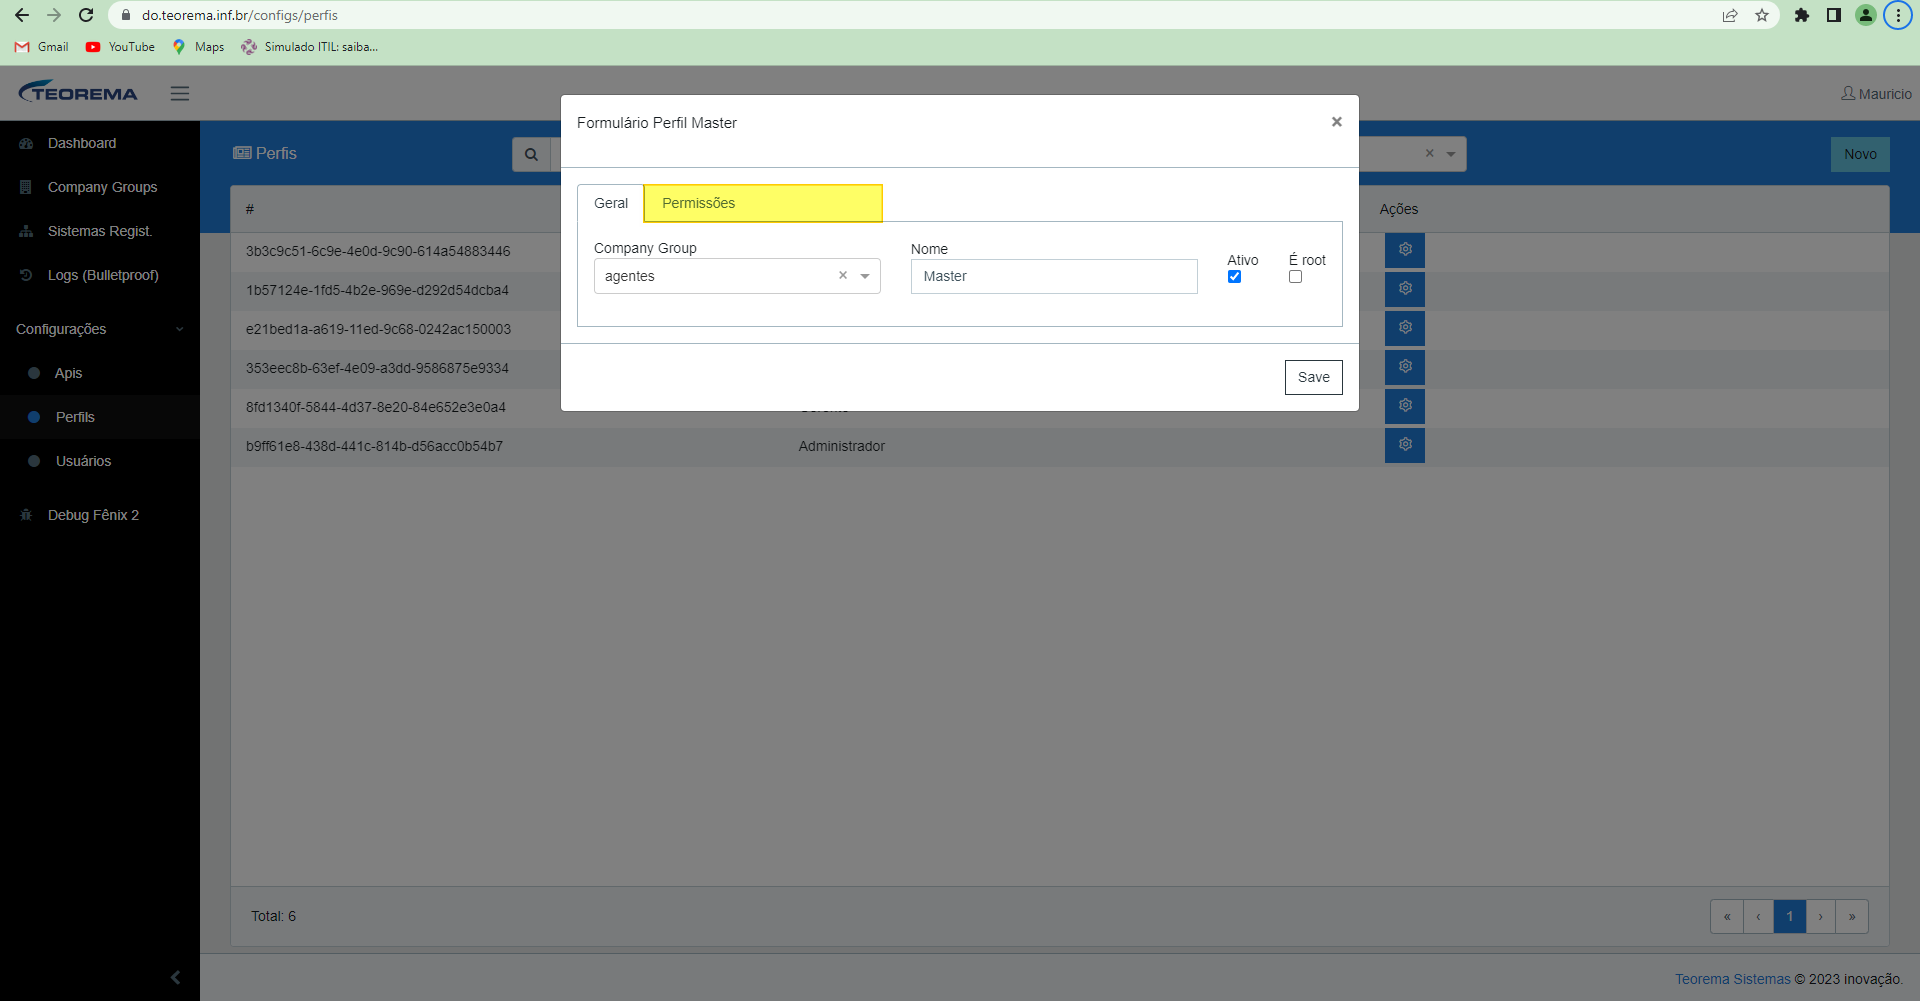Viewport: 1920px width, 1001px height.
Task: Go to previous page in pagination
Action: [x=1758, y=916]
